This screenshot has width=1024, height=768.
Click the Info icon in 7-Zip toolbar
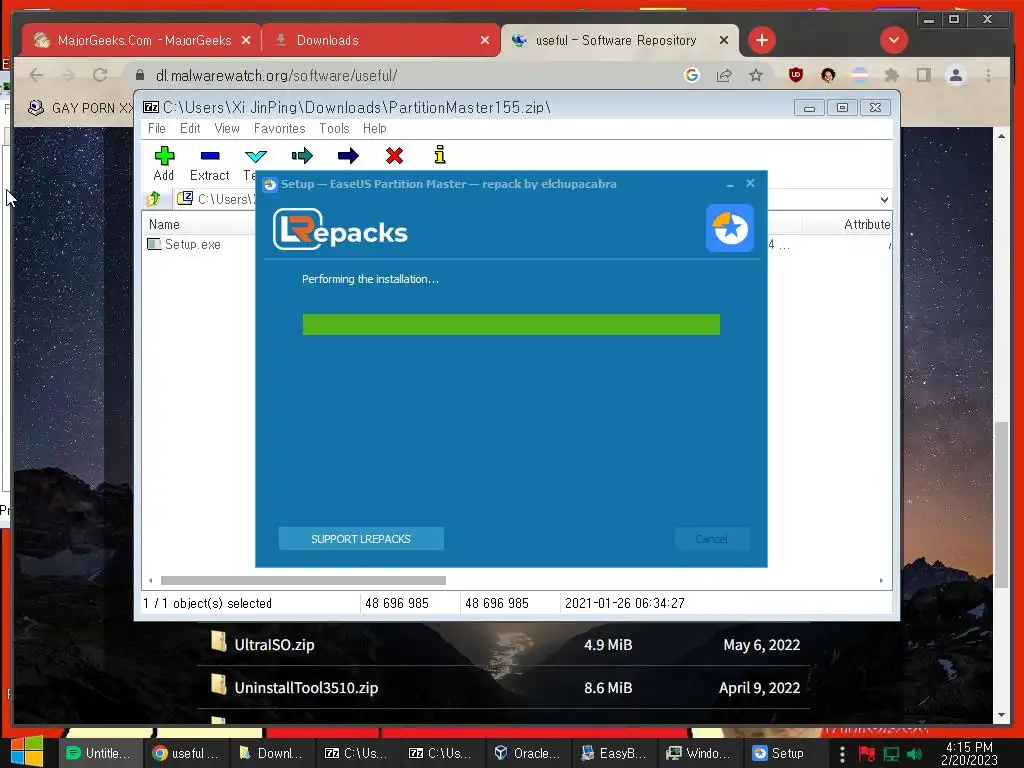point(440,155)
